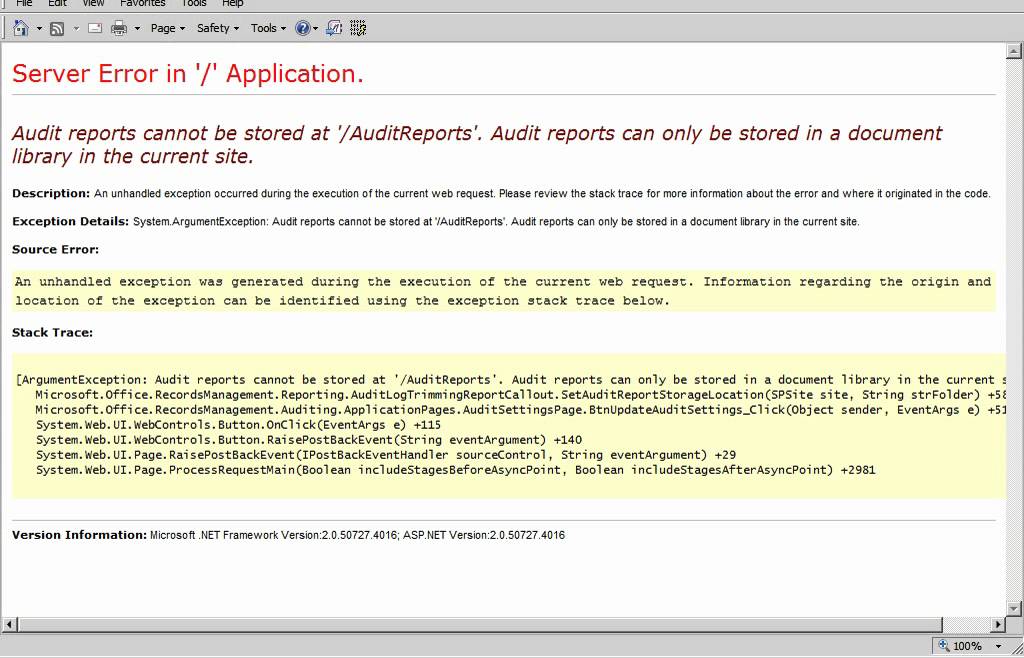The image size is (1024, 658).
Task: Open the Tools menu in menu bar
Action: 194,3
